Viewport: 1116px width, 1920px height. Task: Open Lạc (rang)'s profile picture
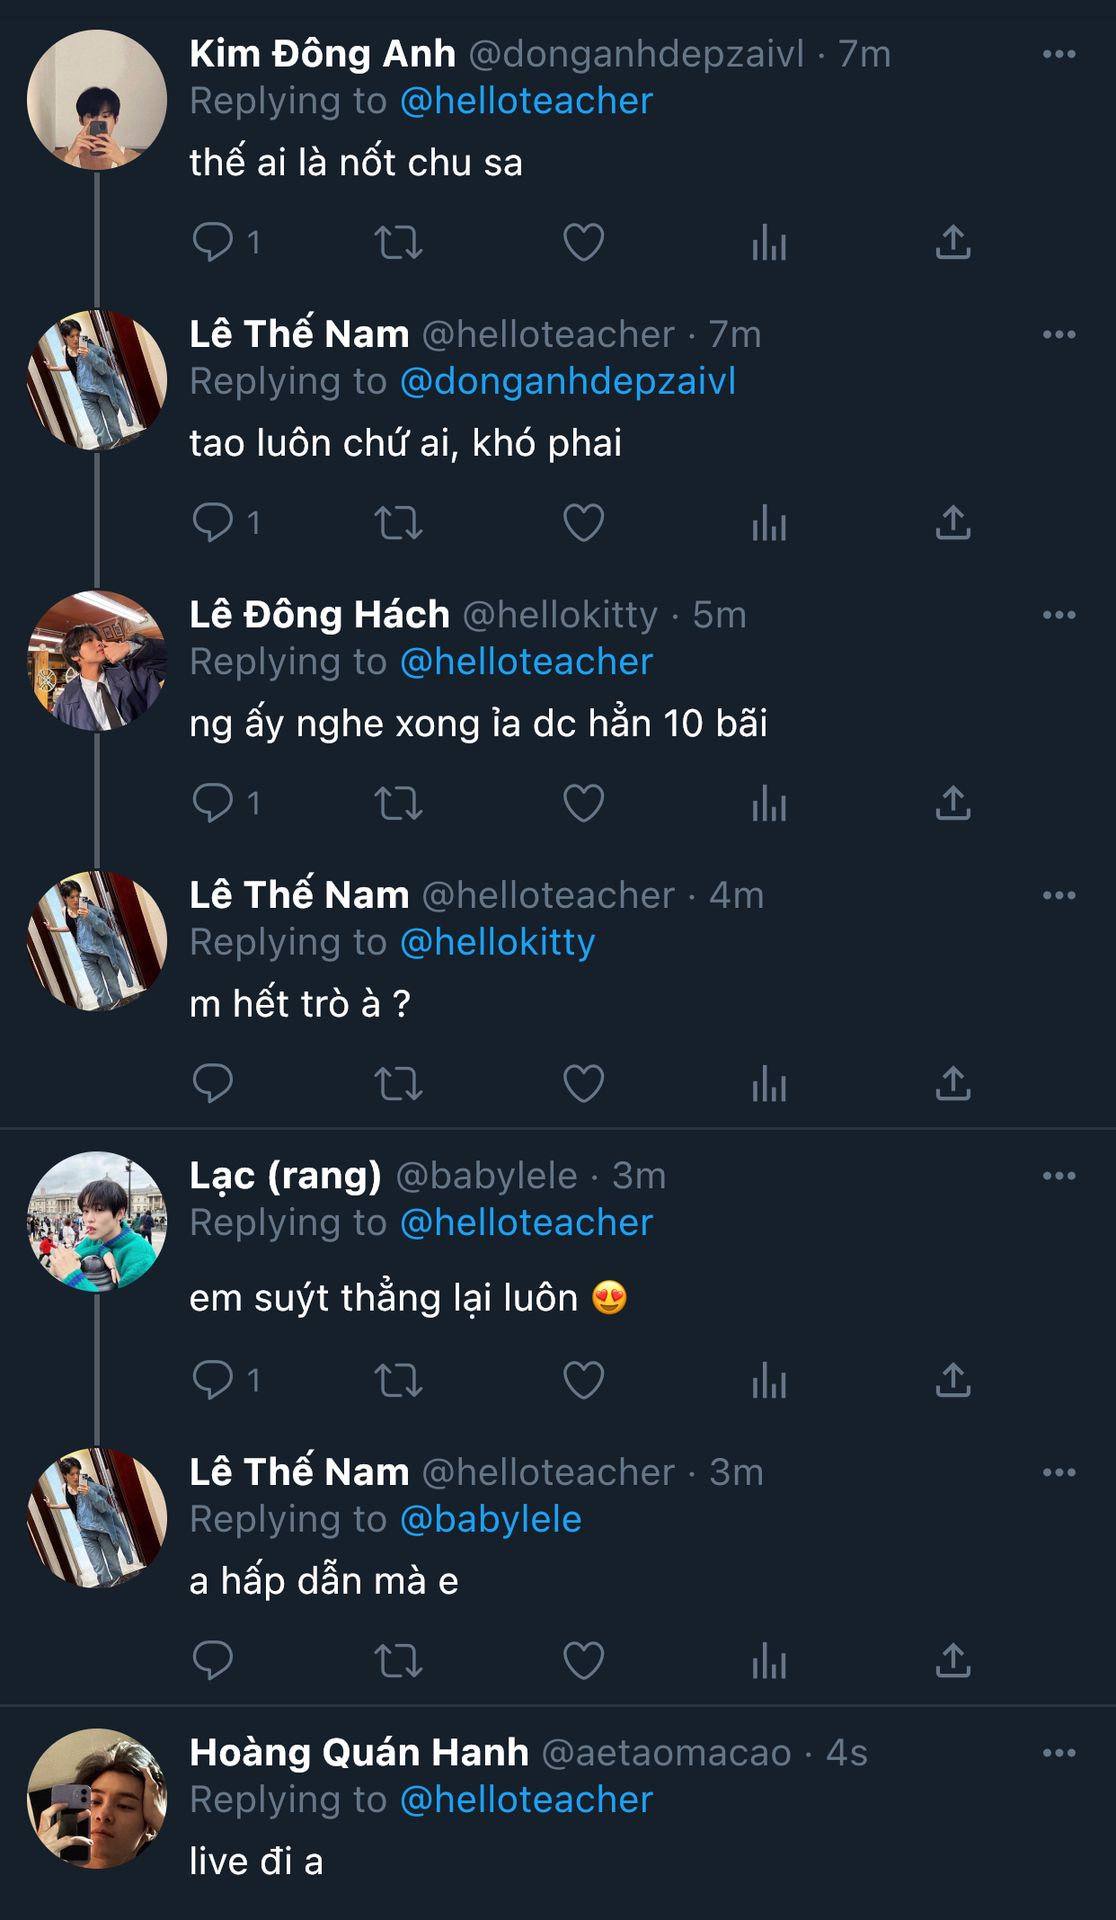(x=97, y=1221)
